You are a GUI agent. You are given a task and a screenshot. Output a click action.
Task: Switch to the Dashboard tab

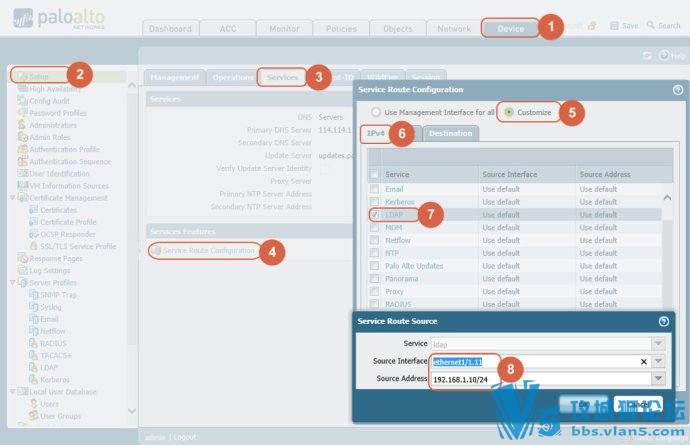coord(170,29)
